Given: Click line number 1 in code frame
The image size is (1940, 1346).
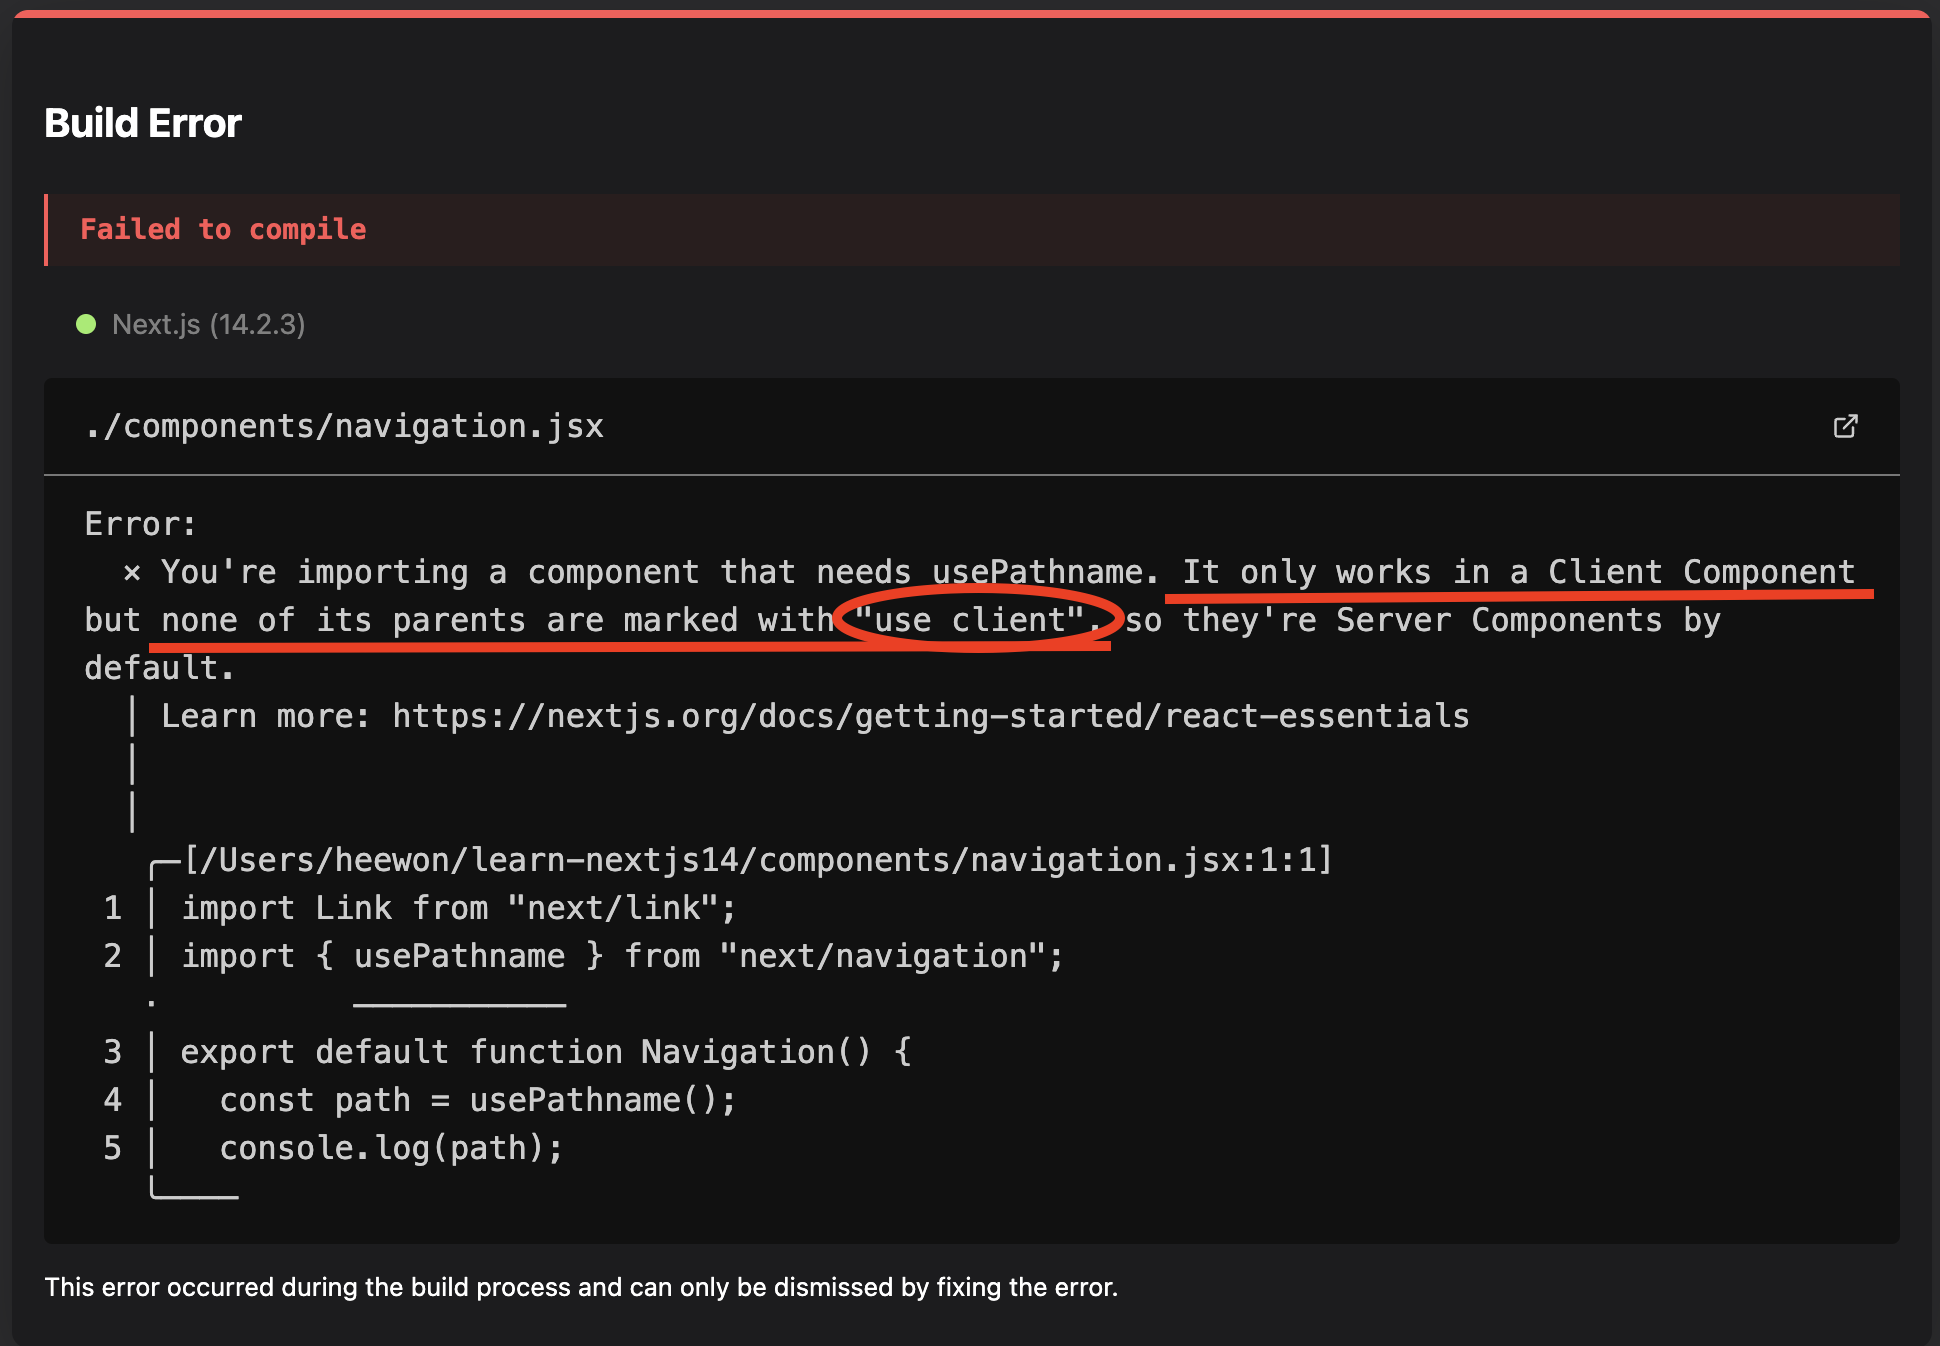Looking at the screenshot, I should (113, 908).
